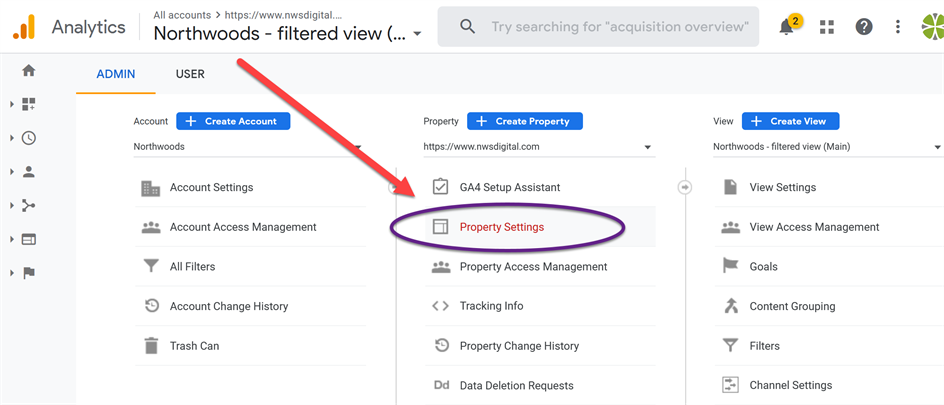Open the Behavior icon in sidebar
Viewport: 944px width, 405px height.
pyautogui.click(x=28, y=239)
